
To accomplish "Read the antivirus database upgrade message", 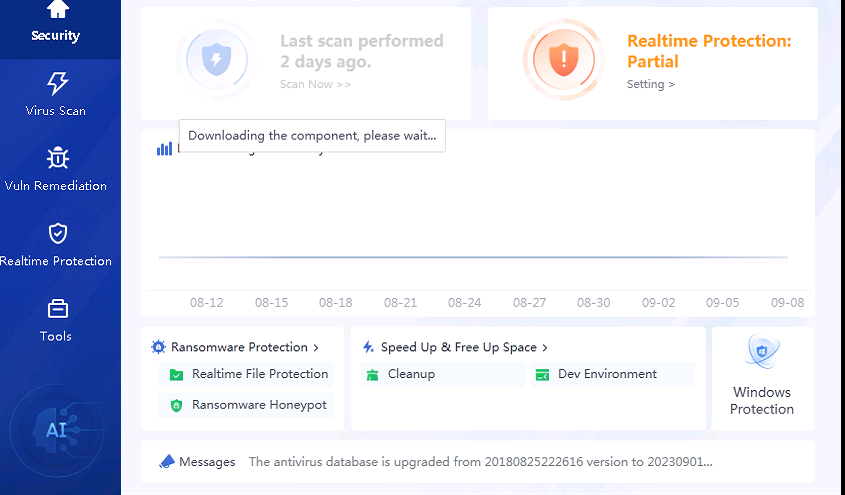I will [x=480, y=462].
